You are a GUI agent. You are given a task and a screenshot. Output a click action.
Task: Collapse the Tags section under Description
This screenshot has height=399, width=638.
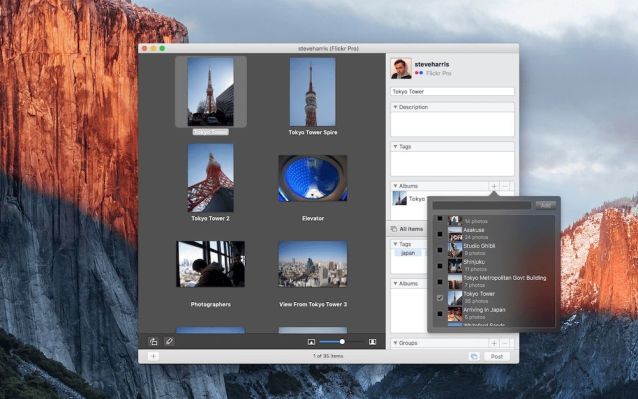pyautogui.click(x=395, y=146)
